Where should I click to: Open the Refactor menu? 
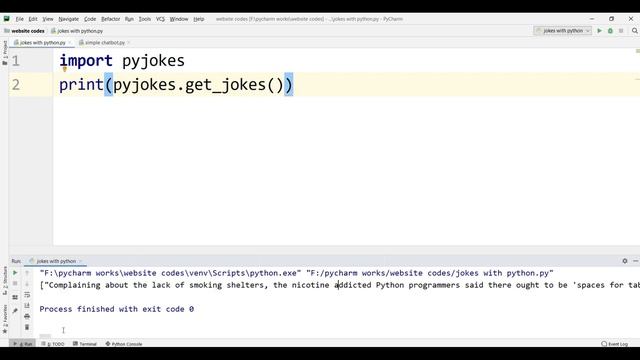(111, 19)
